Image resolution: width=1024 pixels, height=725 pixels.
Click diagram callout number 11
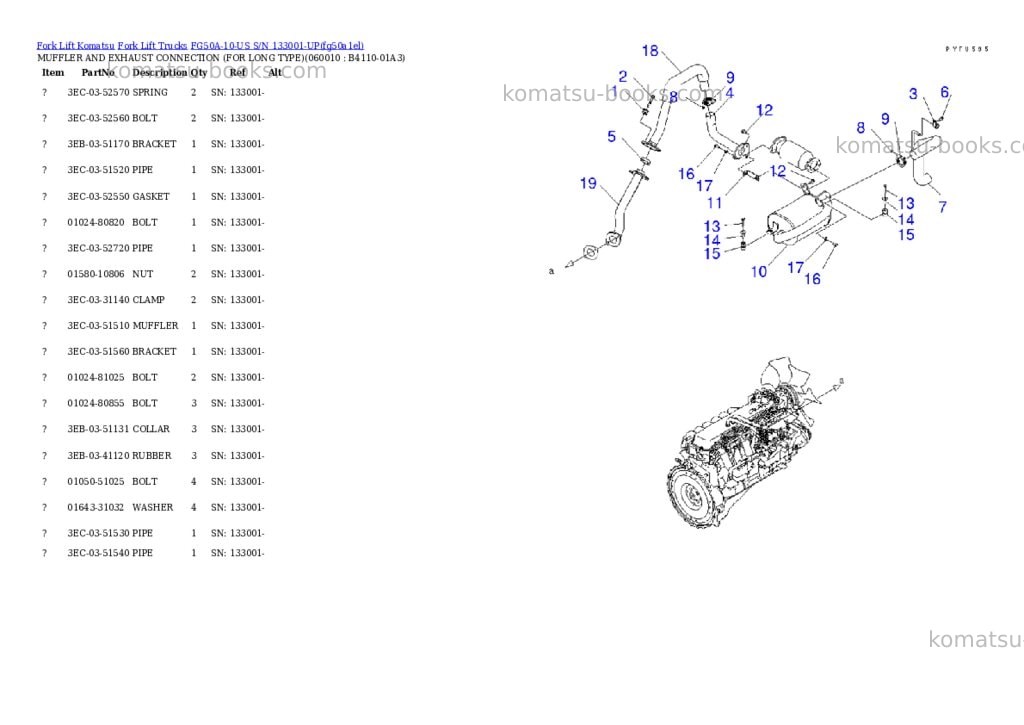pyautogui.click(x=714, y=203)
